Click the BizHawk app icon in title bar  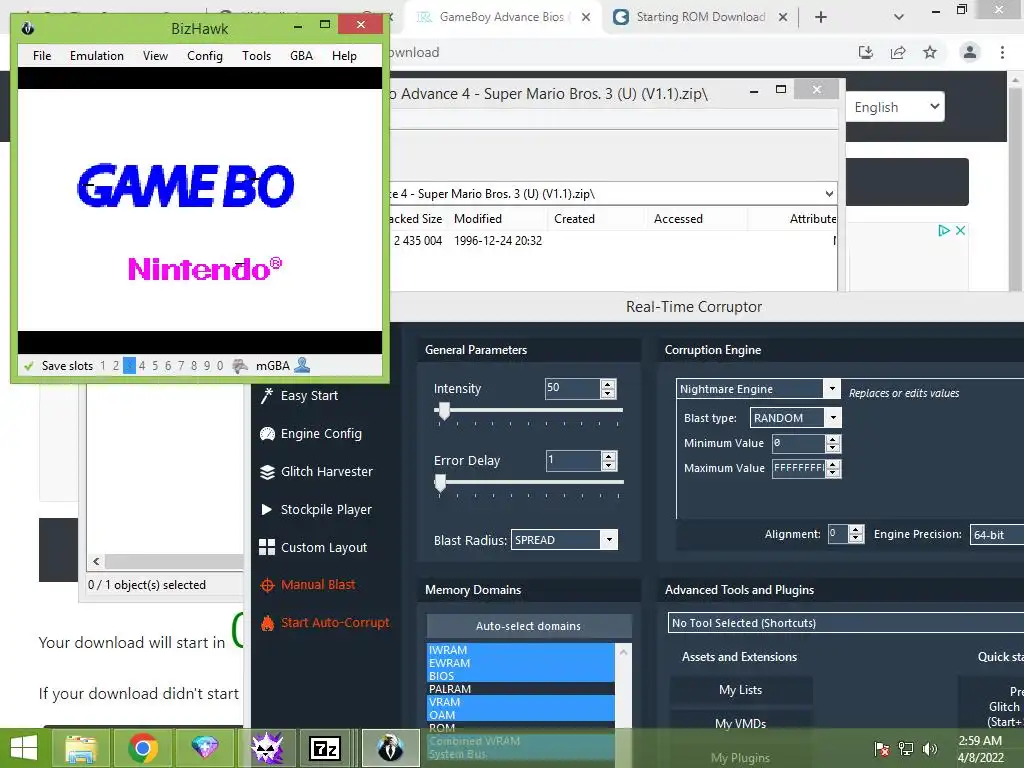point(27,28)
